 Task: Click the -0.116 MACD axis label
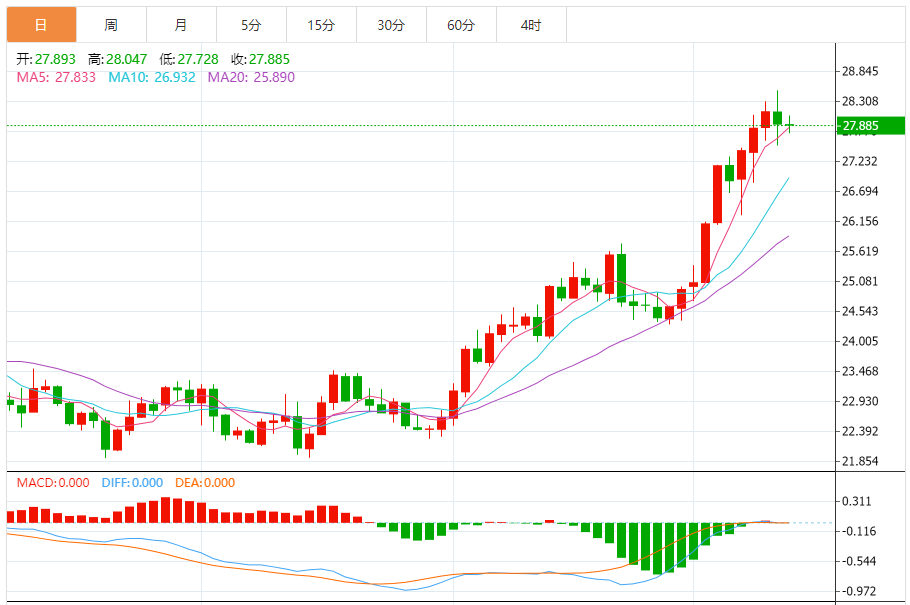(858, 531)
